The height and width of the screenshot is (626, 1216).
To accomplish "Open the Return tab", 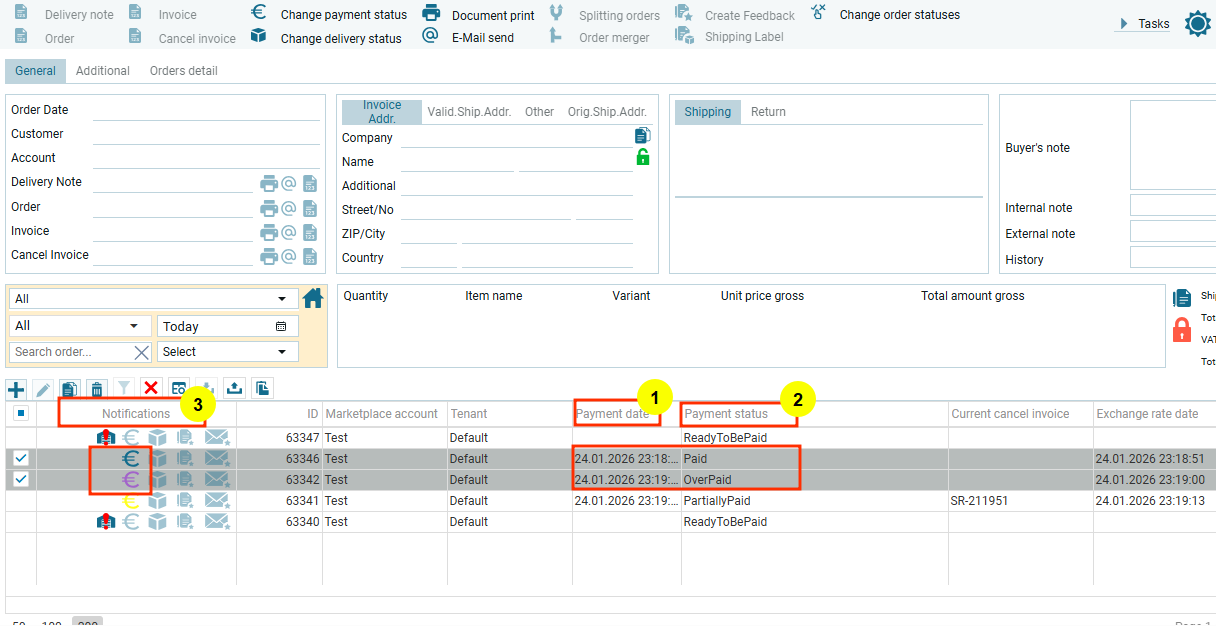I will 768,112.
